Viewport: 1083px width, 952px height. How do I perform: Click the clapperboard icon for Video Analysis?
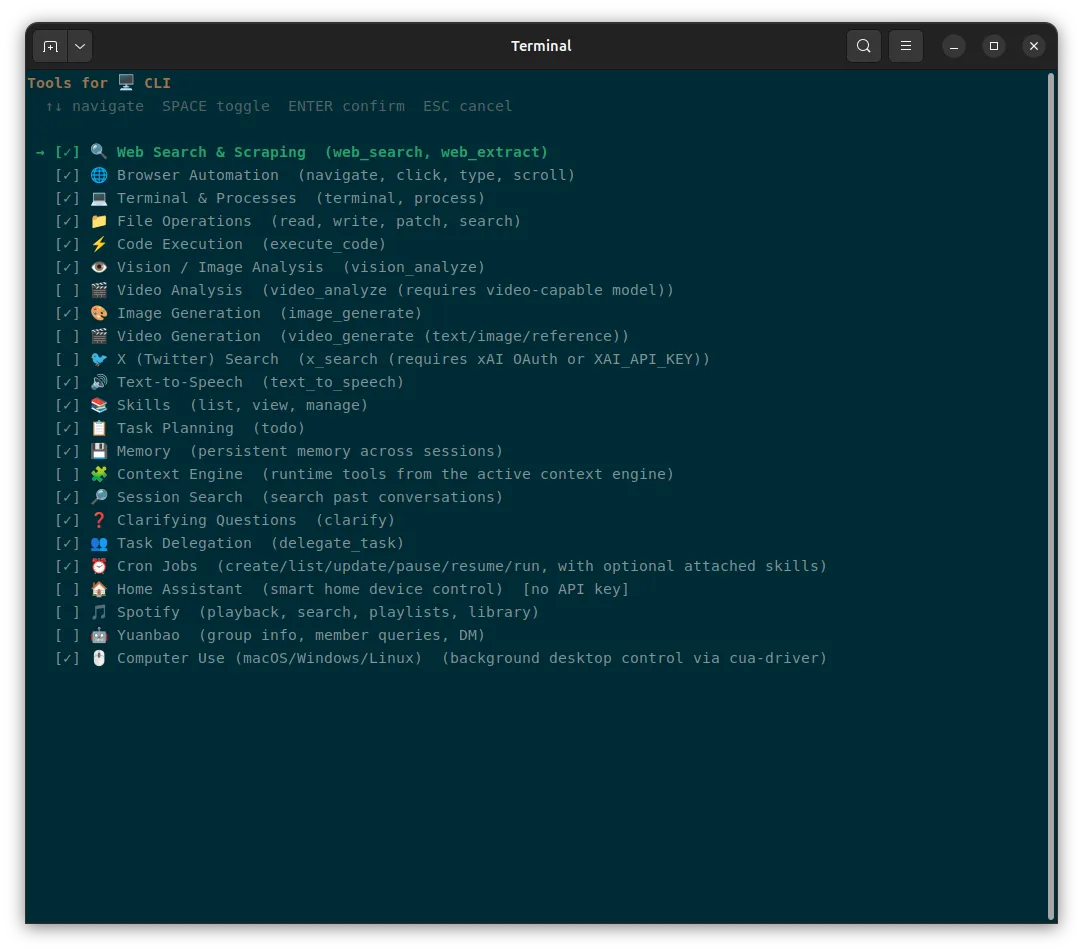coord(99,290)
